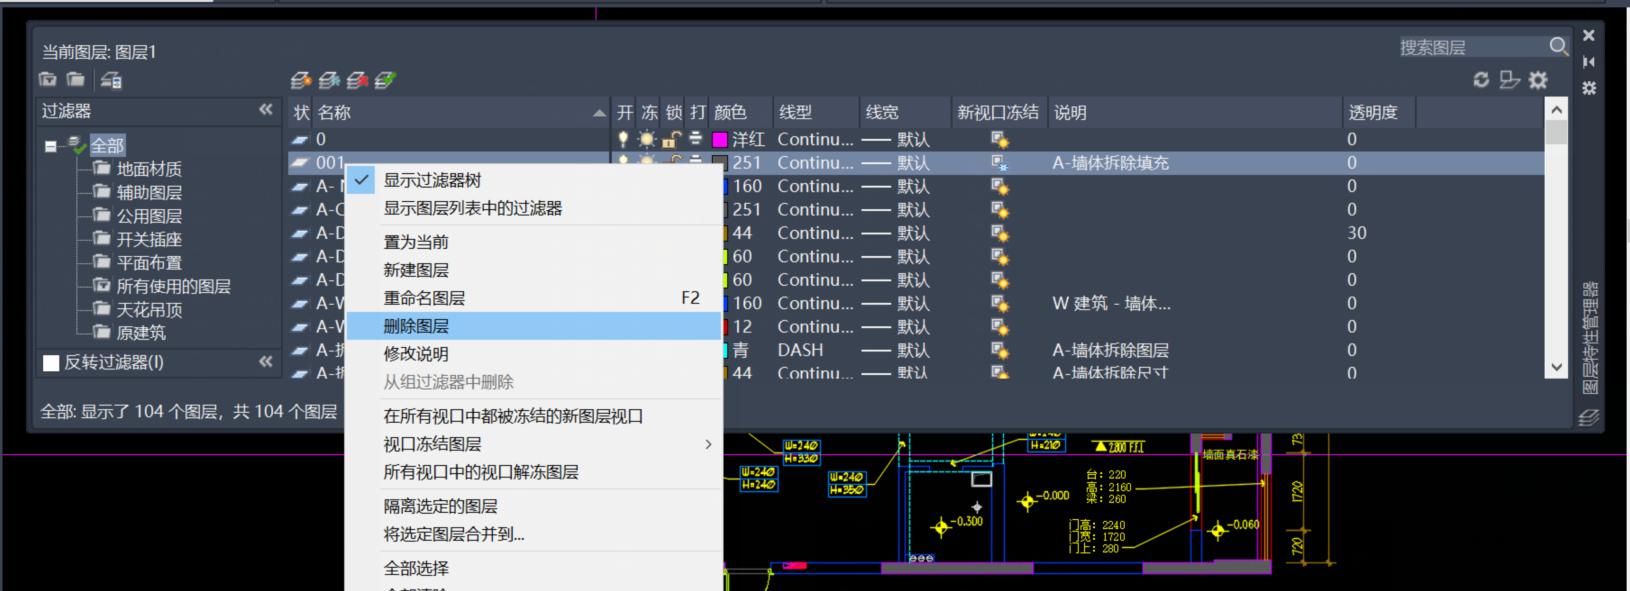Click the New Group Filter icon
This screenshot has width=1630, height=591.
pyautogui.click(x=76, y=79)
